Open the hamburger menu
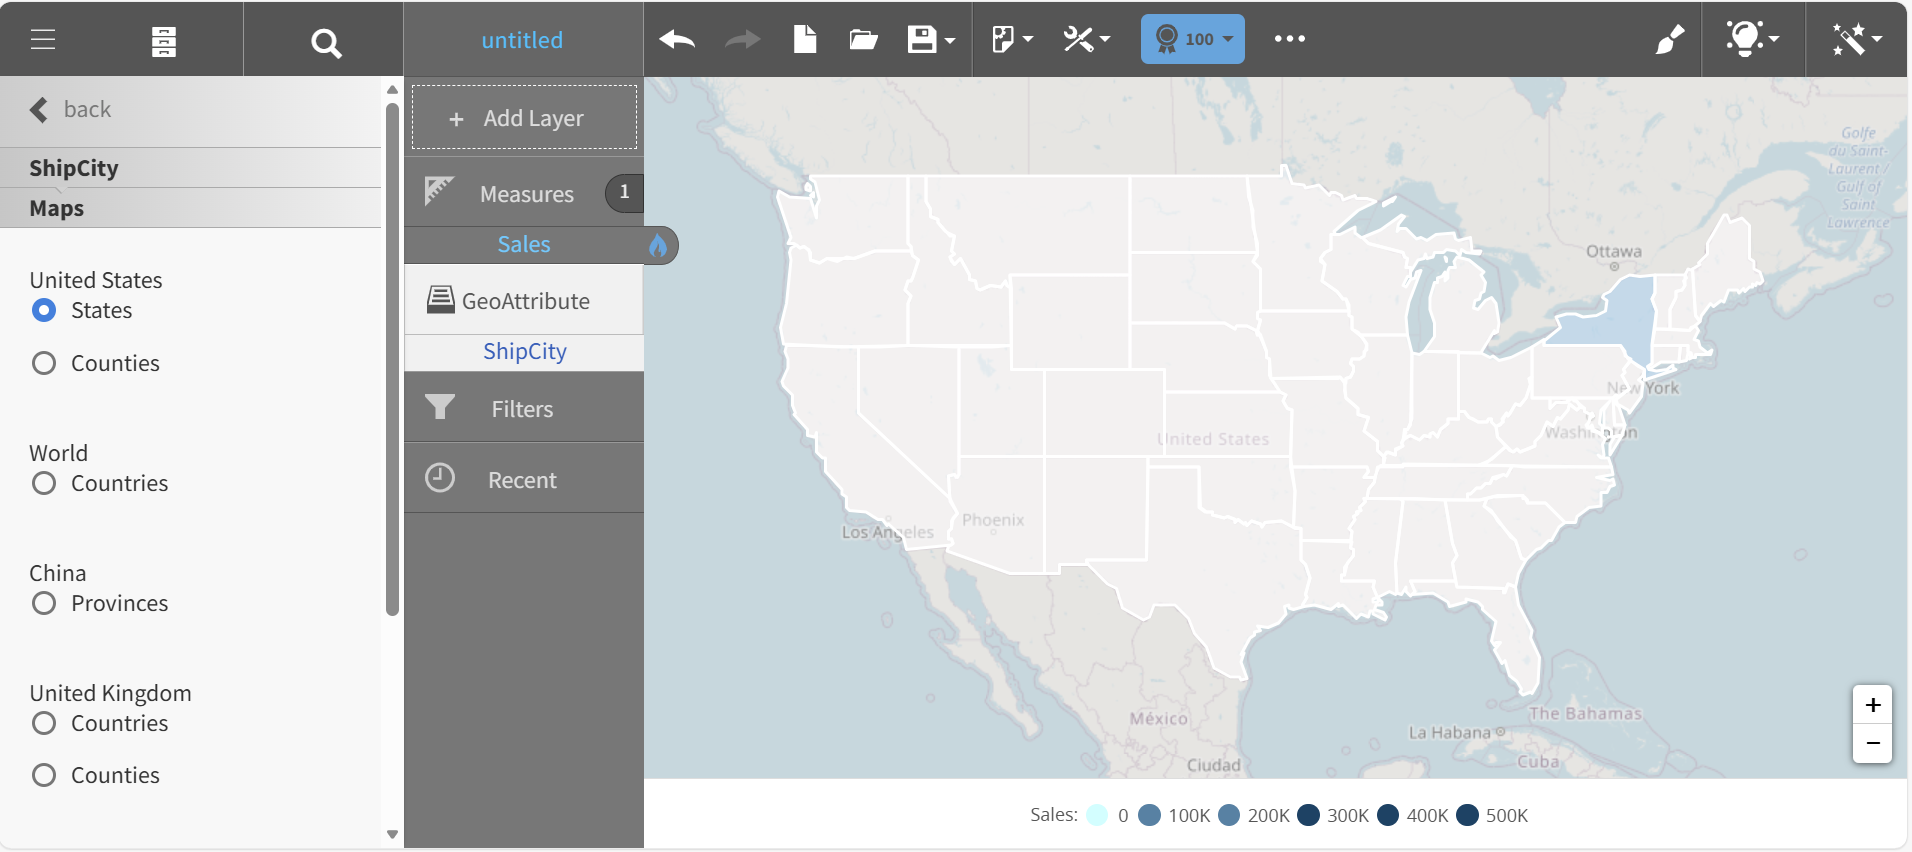 click(43, 40)
